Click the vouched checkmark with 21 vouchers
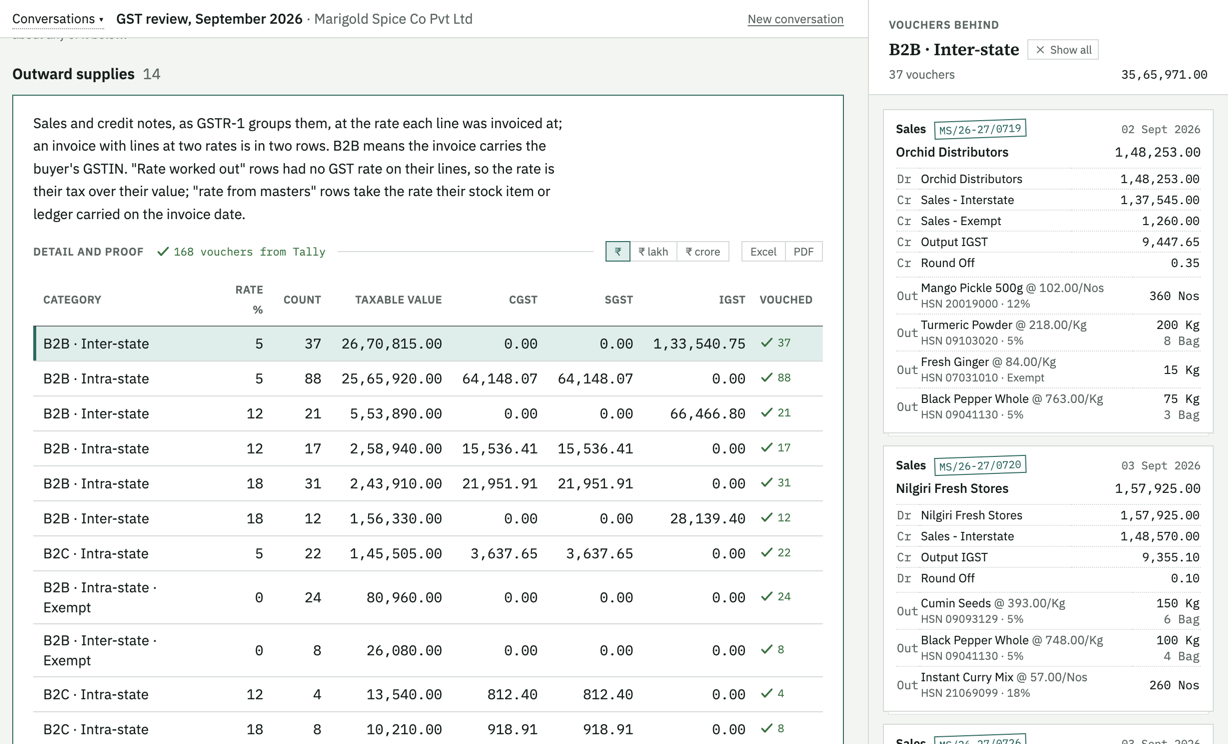 point(776,413)
